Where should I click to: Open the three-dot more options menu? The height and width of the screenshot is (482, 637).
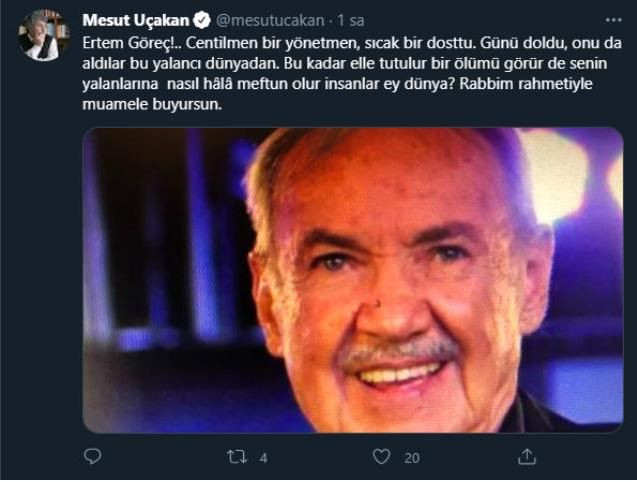[x=613, y=20]
